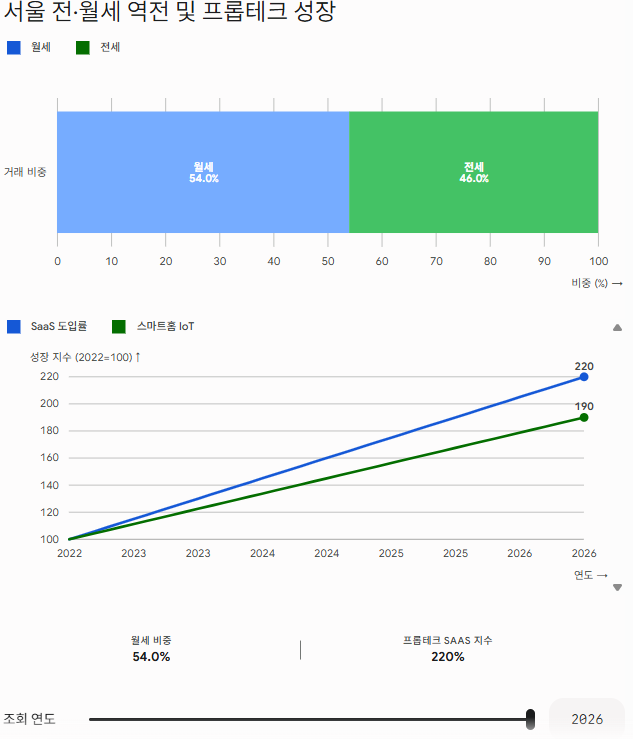Click the 조회 연도 slider label
Screen dimensions: 633x739
click(30, 719)
